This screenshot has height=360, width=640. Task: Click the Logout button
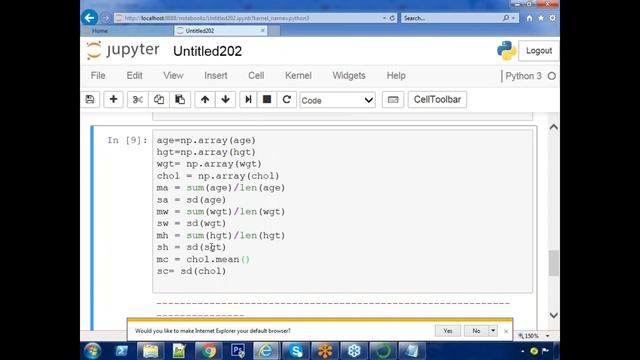(539, 51)
